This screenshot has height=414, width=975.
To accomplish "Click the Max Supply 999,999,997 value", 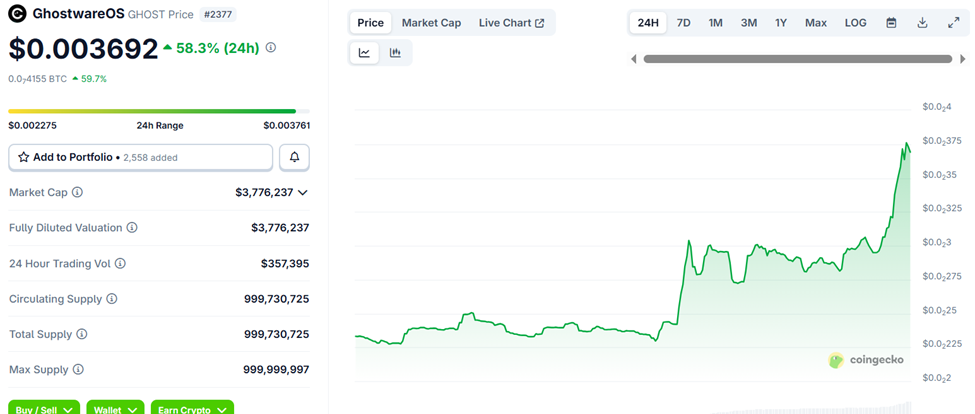I will (x=276, y=370).
